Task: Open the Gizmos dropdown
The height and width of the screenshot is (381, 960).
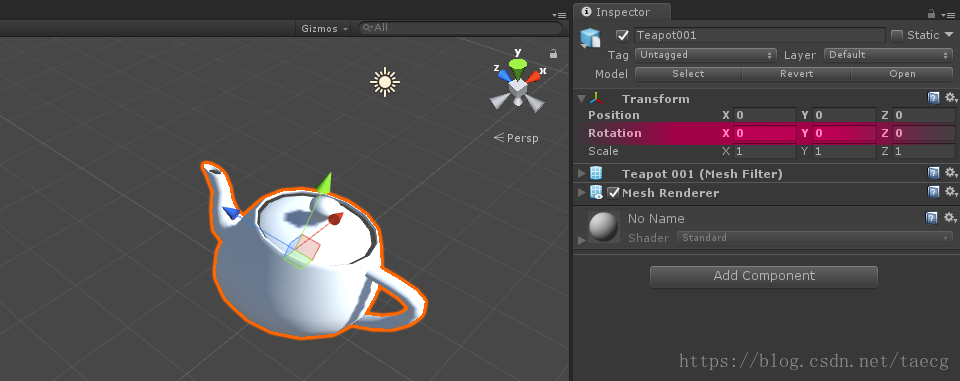Action: pos(324,28)
